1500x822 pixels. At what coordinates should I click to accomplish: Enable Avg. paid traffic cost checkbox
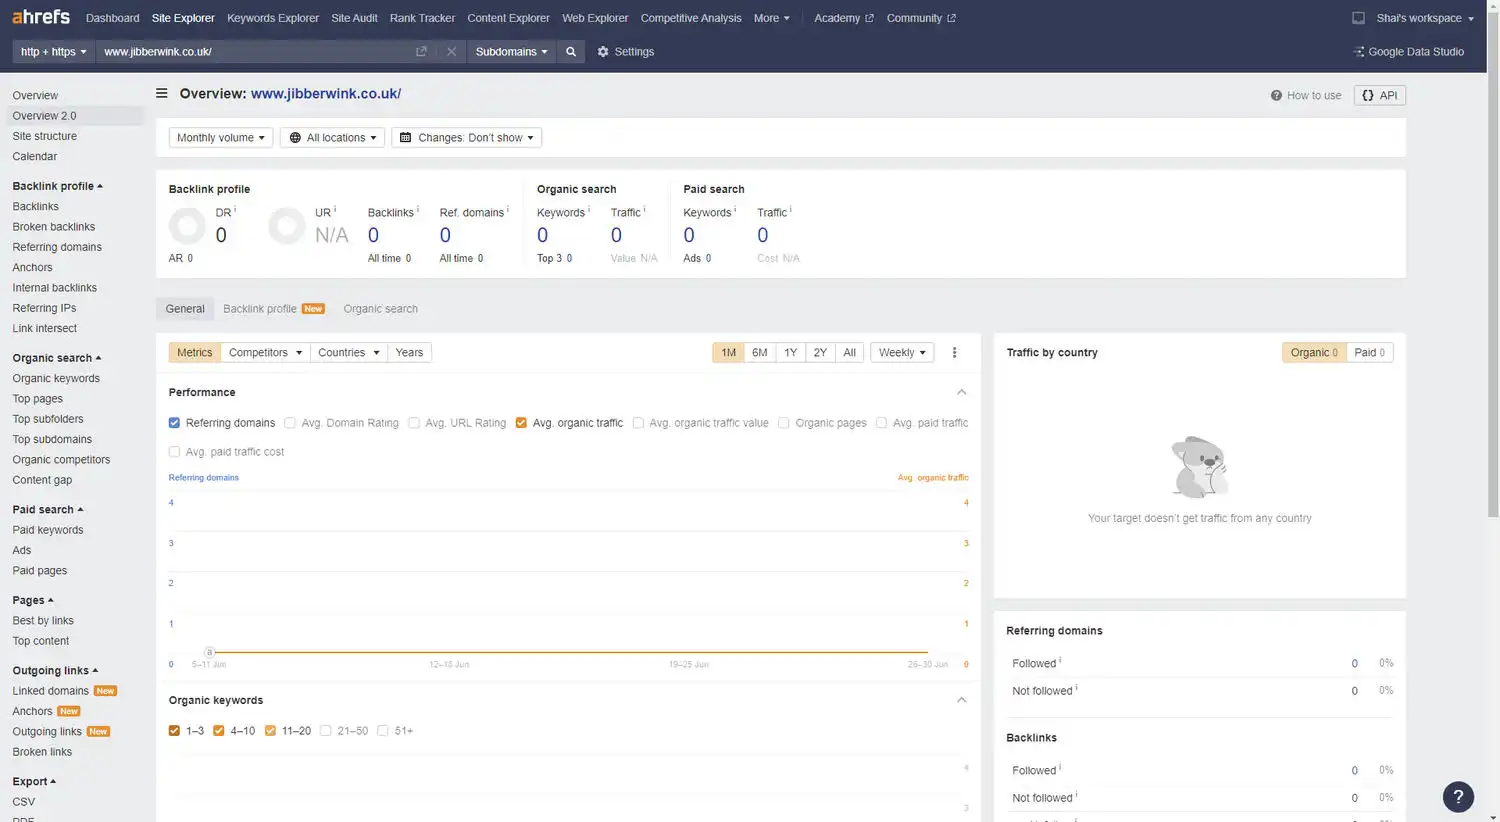tap(174, 452)
